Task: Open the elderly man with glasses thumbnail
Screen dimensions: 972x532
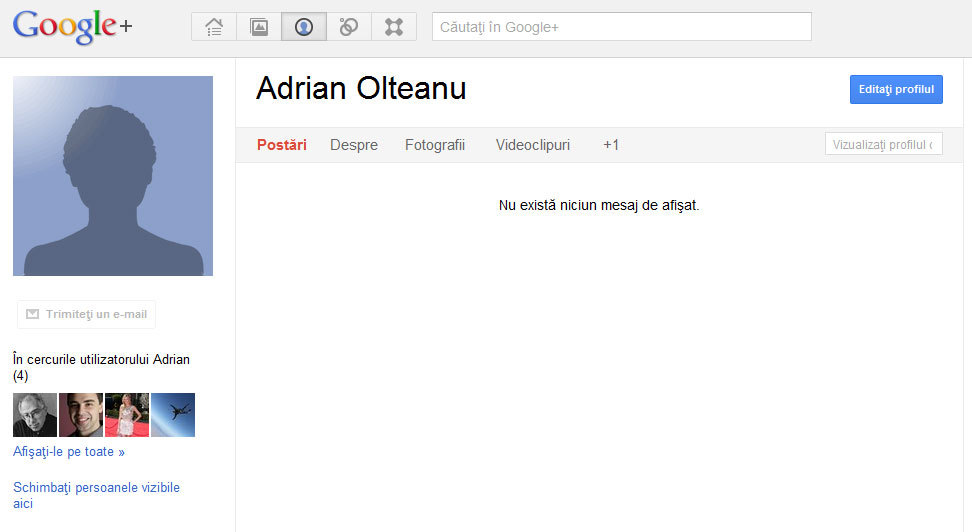Action: click(x=35, y=415)
